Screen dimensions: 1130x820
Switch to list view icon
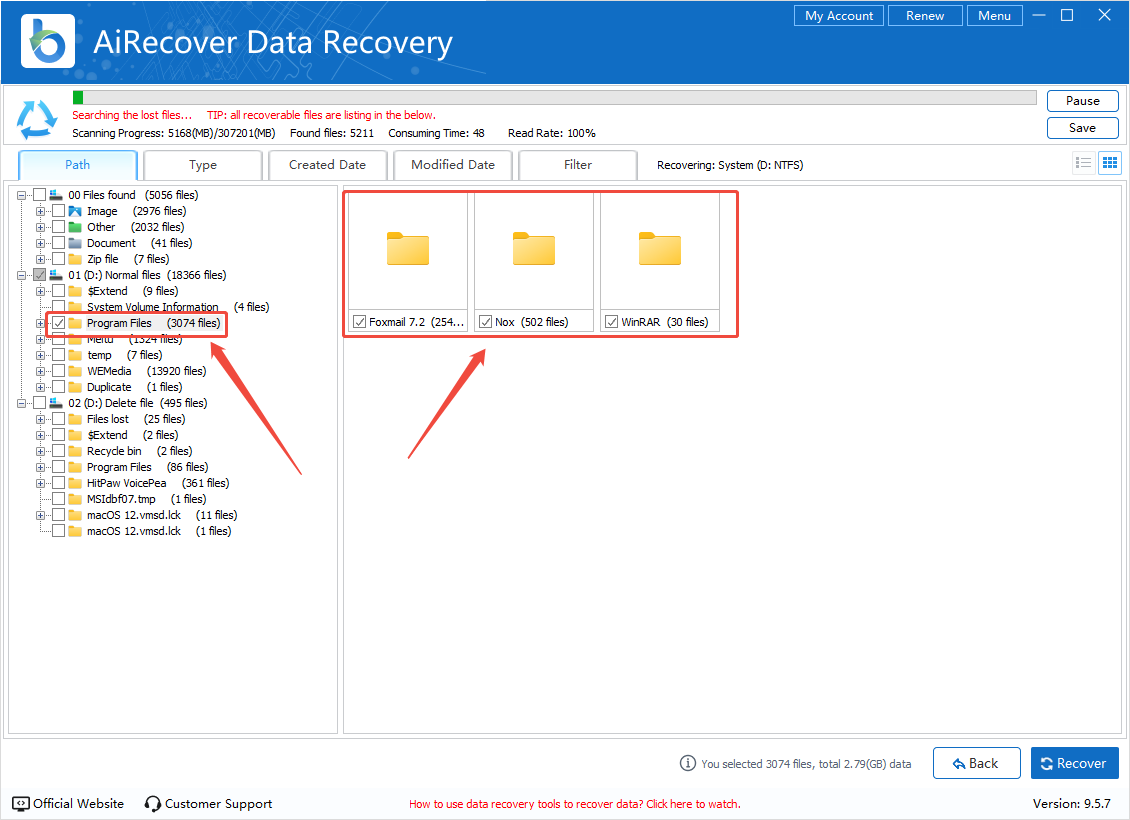coord(1083,164)
